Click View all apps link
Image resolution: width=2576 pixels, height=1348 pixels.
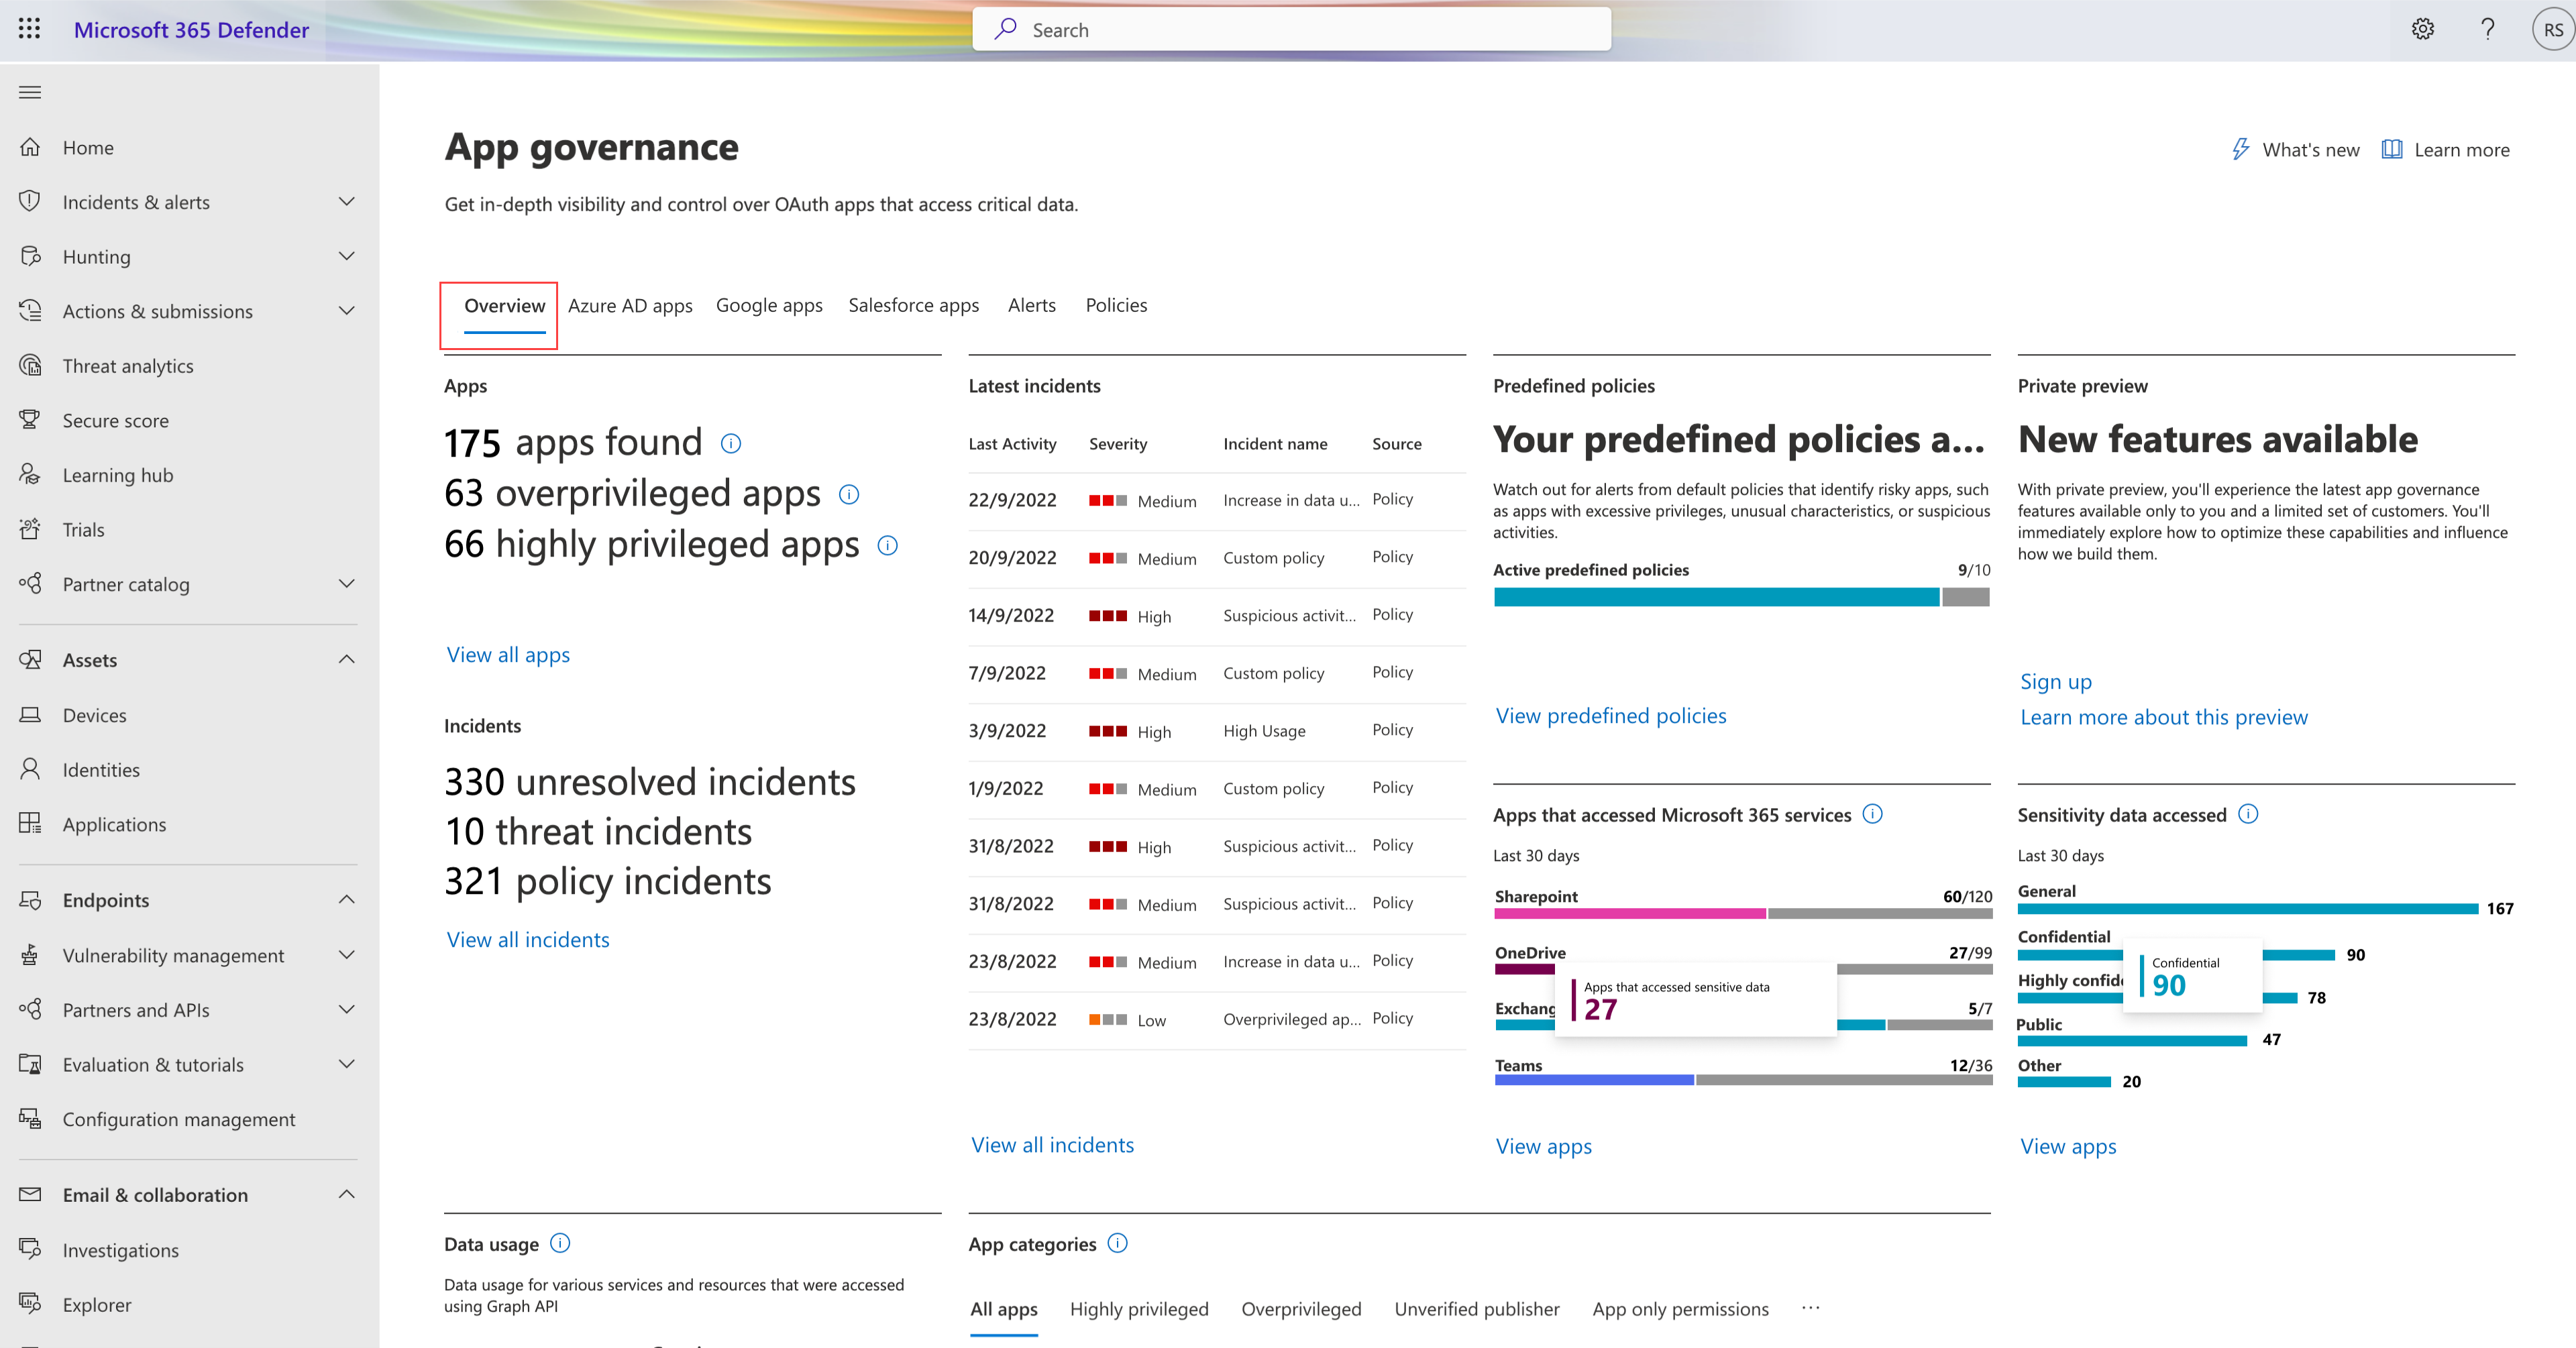click(x=508, y=653)
